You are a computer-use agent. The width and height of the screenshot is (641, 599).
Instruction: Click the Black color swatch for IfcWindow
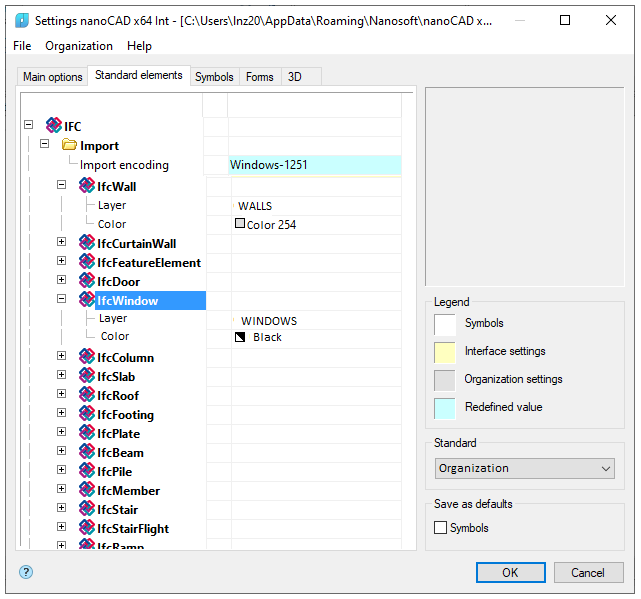pyautogui.click(x=240, y=337)
